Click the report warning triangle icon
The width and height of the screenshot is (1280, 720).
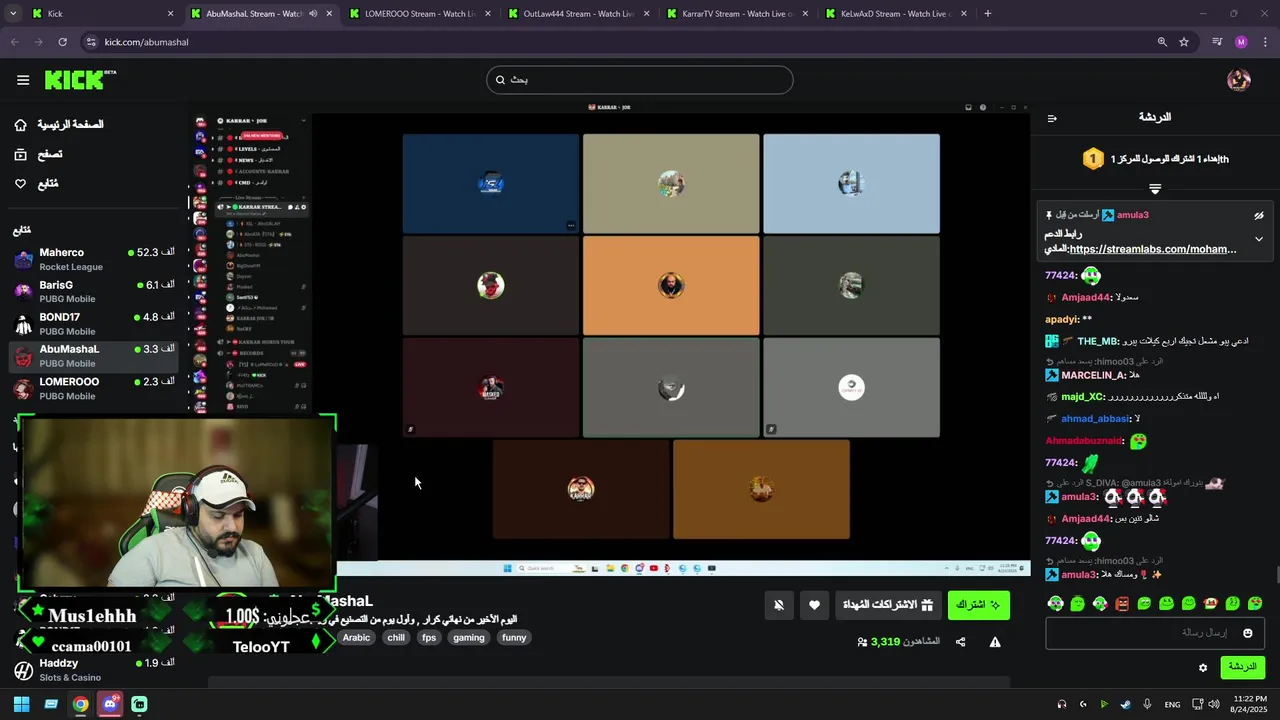pos(995,642)
